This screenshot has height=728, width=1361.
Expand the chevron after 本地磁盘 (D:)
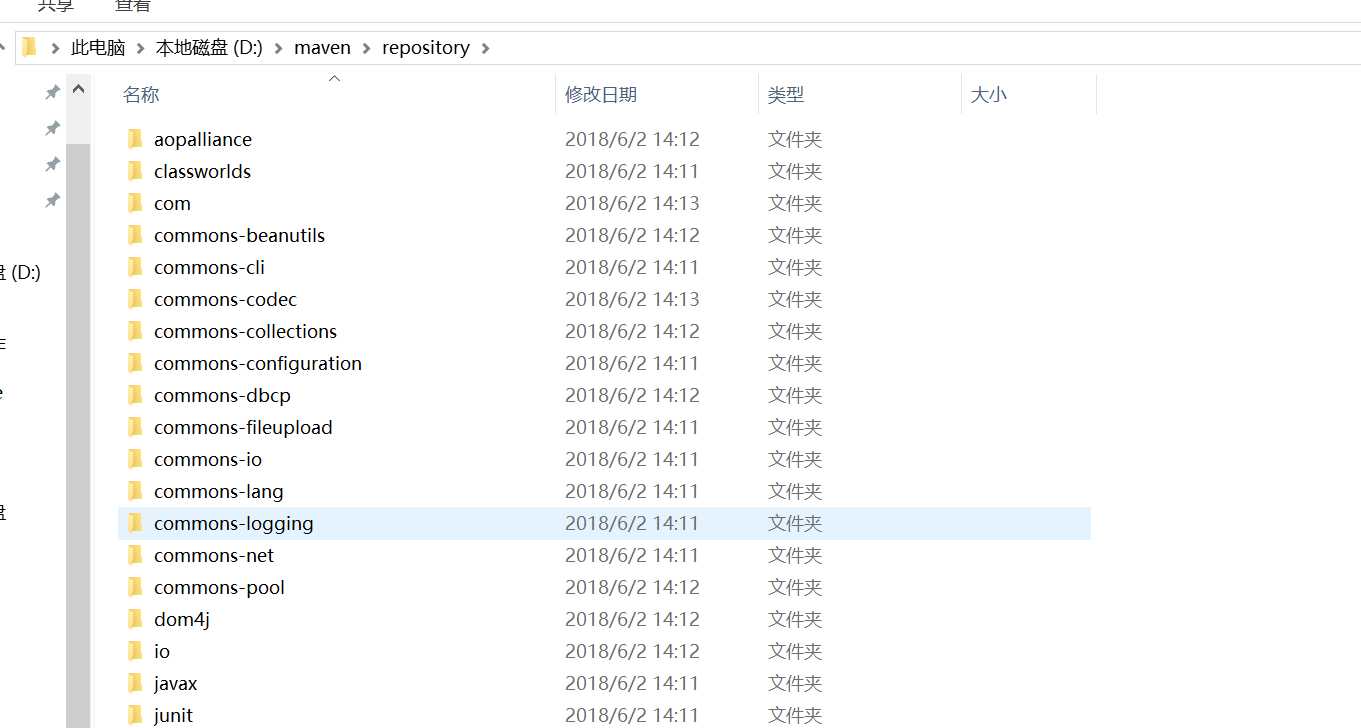pos(277,48)
